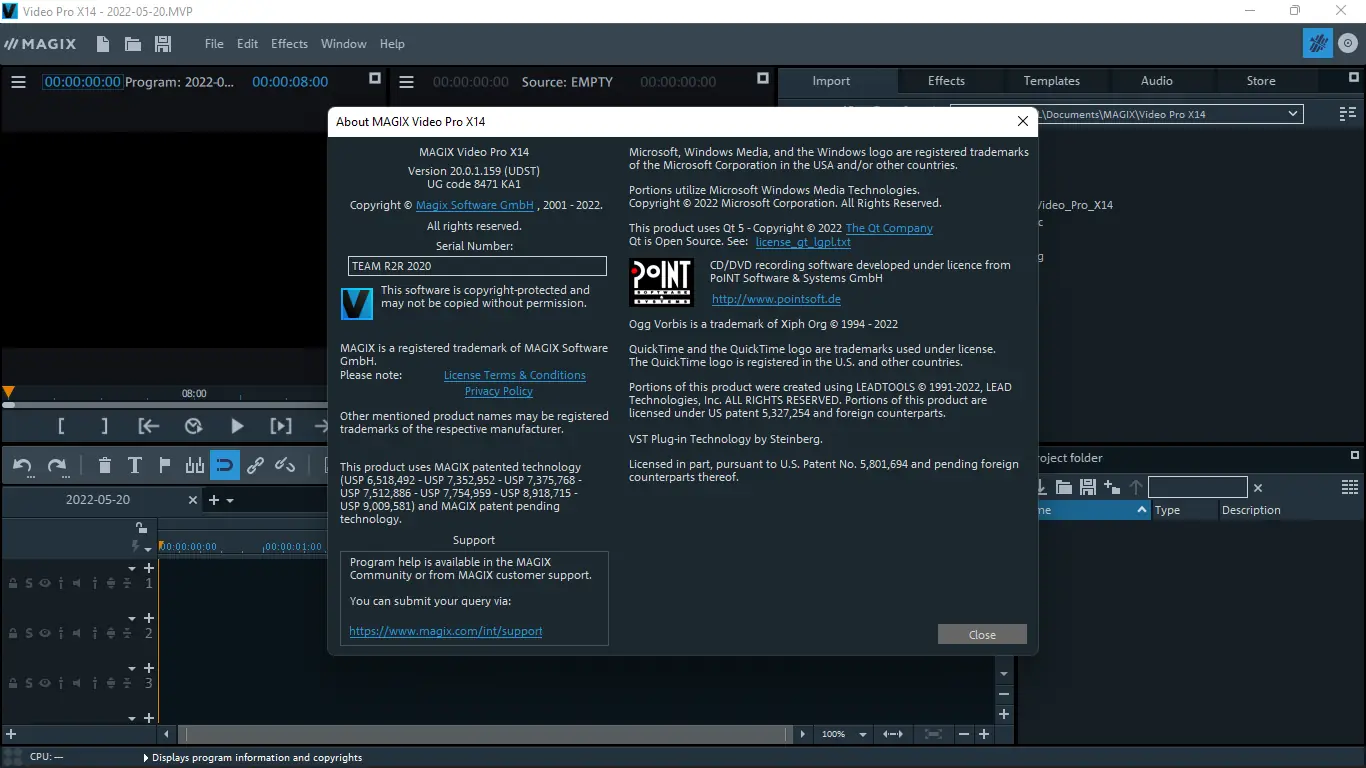
Task: Lock track 1 with its padlock icon
Action: tap(13, 584)
